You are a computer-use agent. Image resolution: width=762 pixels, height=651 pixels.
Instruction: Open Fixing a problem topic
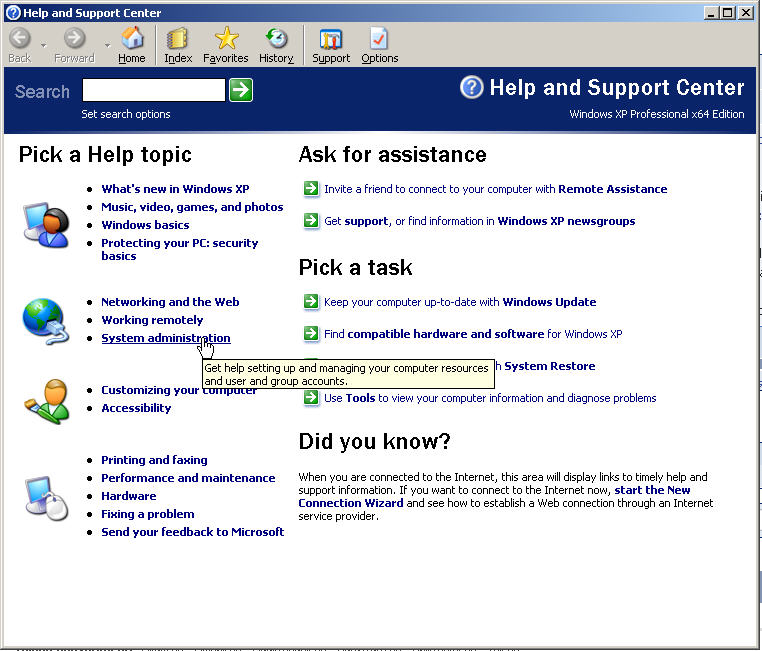pos(148,514)
